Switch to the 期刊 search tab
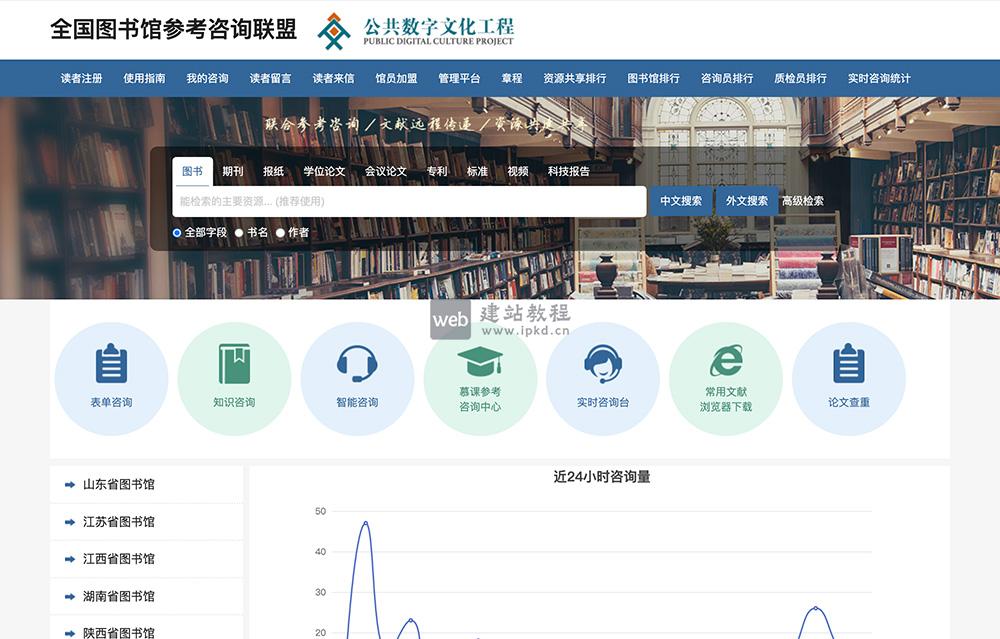 (232, 170)
